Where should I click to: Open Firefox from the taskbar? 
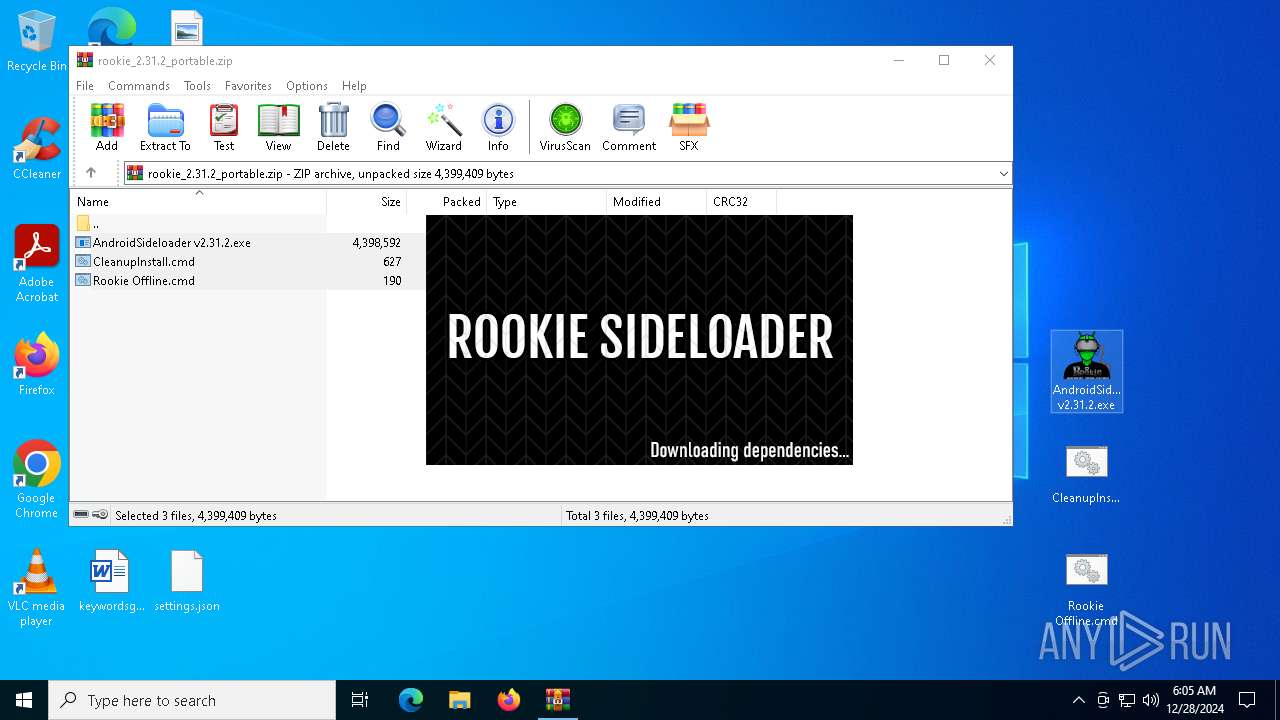coord(509,700)
